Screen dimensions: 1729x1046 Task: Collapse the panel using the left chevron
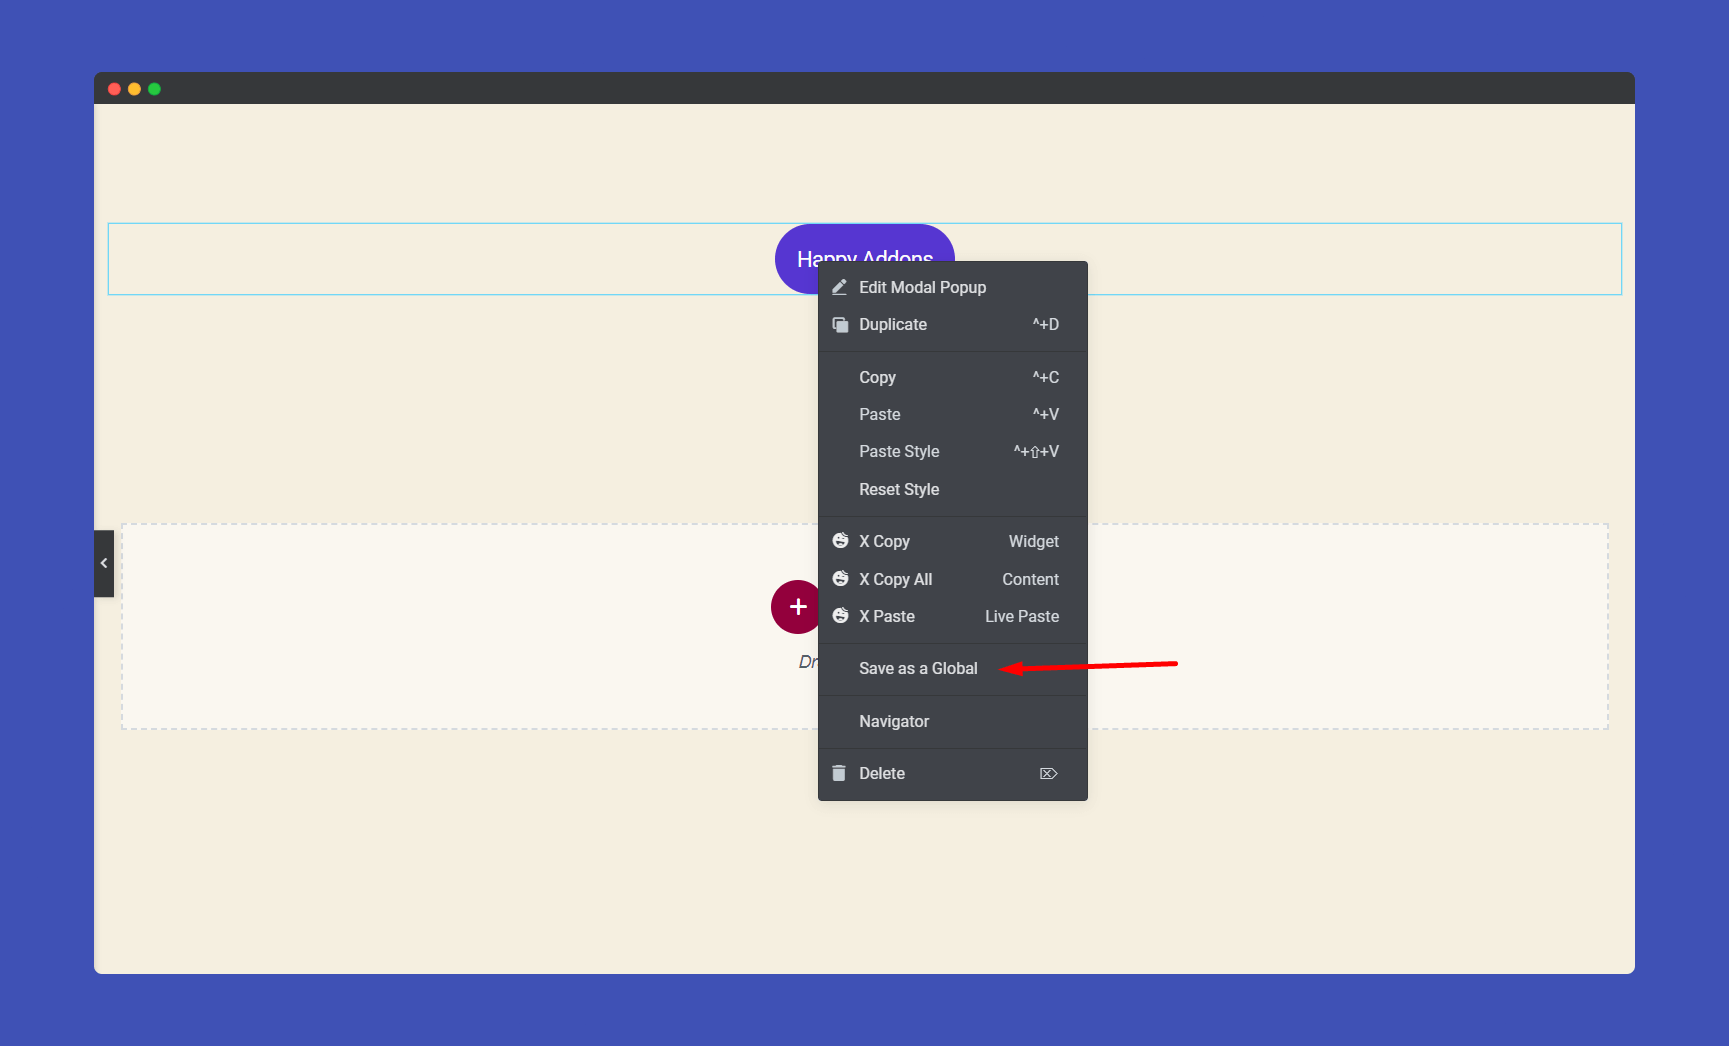pos(103,562)
